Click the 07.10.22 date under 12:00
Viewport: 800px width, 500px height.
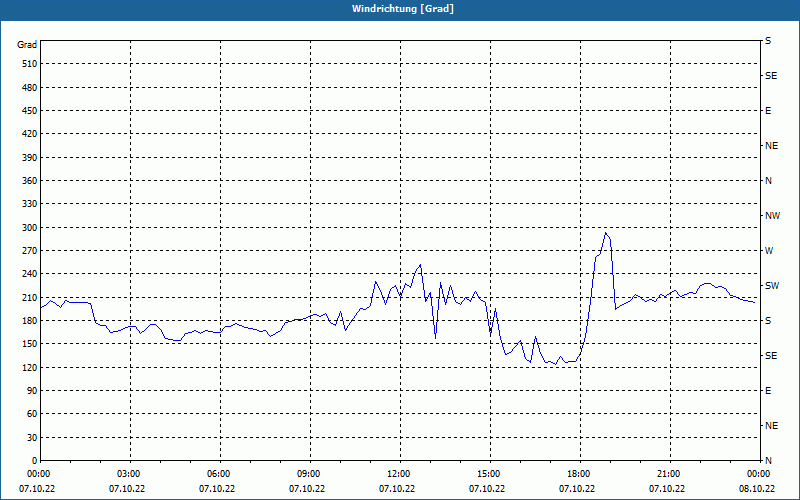pyautogui.click(x=397, y=489)
